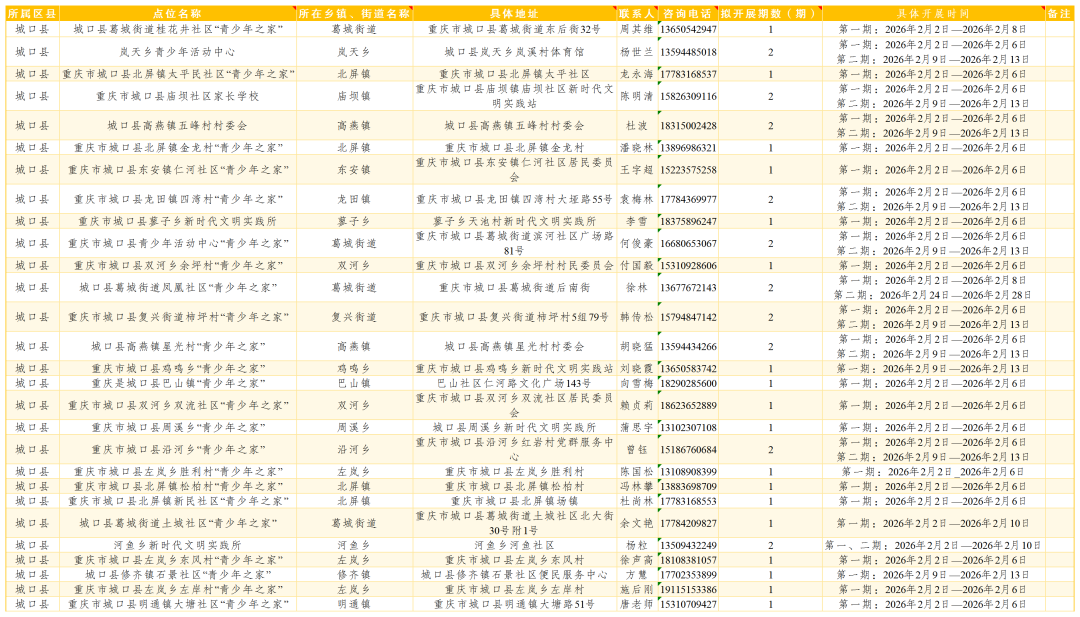Image resolution: width=1080 pixels, height=617 pixels.
Task: Select the 具体开展时间 column header
Action: 933,14
